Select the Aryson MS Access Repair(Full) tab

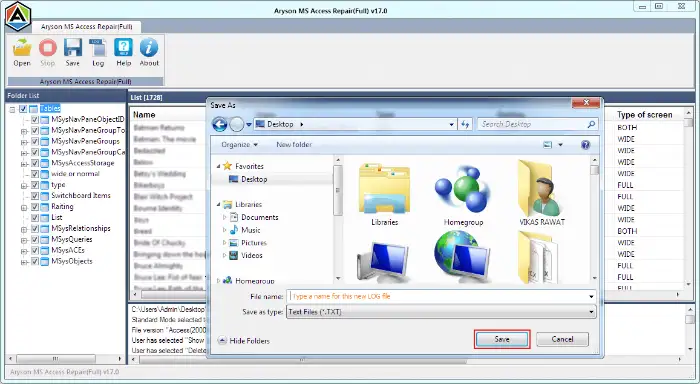point(87,27)
